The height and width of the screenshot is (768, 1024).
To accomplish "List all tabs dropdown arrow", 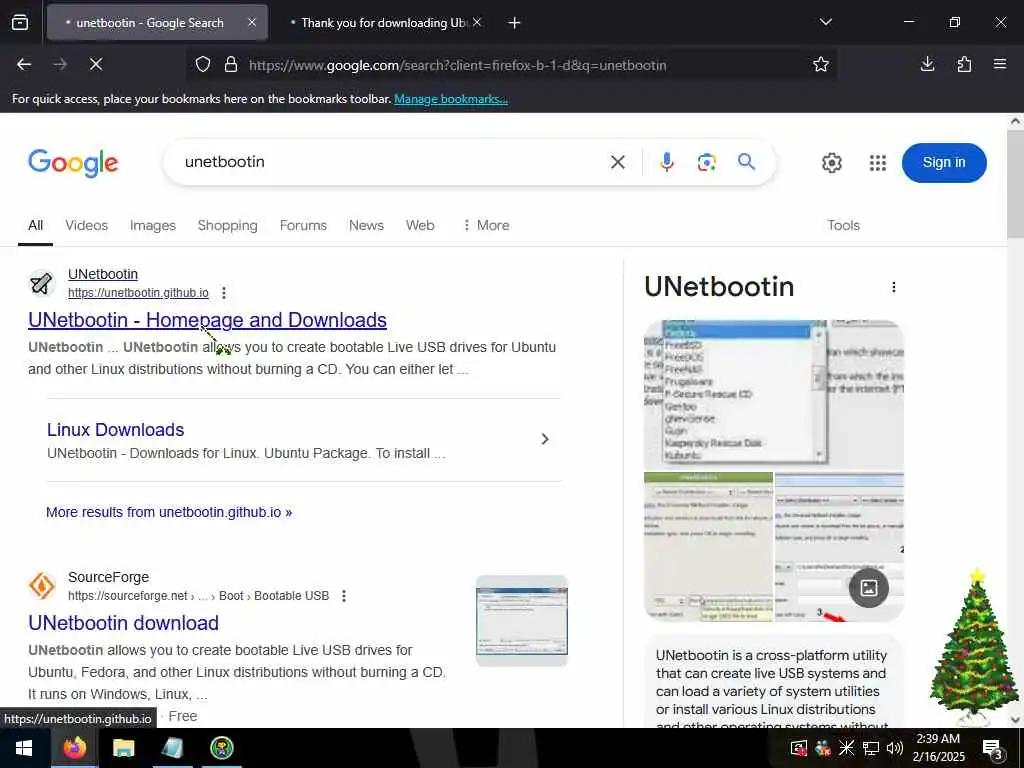I will pos(825,22).
